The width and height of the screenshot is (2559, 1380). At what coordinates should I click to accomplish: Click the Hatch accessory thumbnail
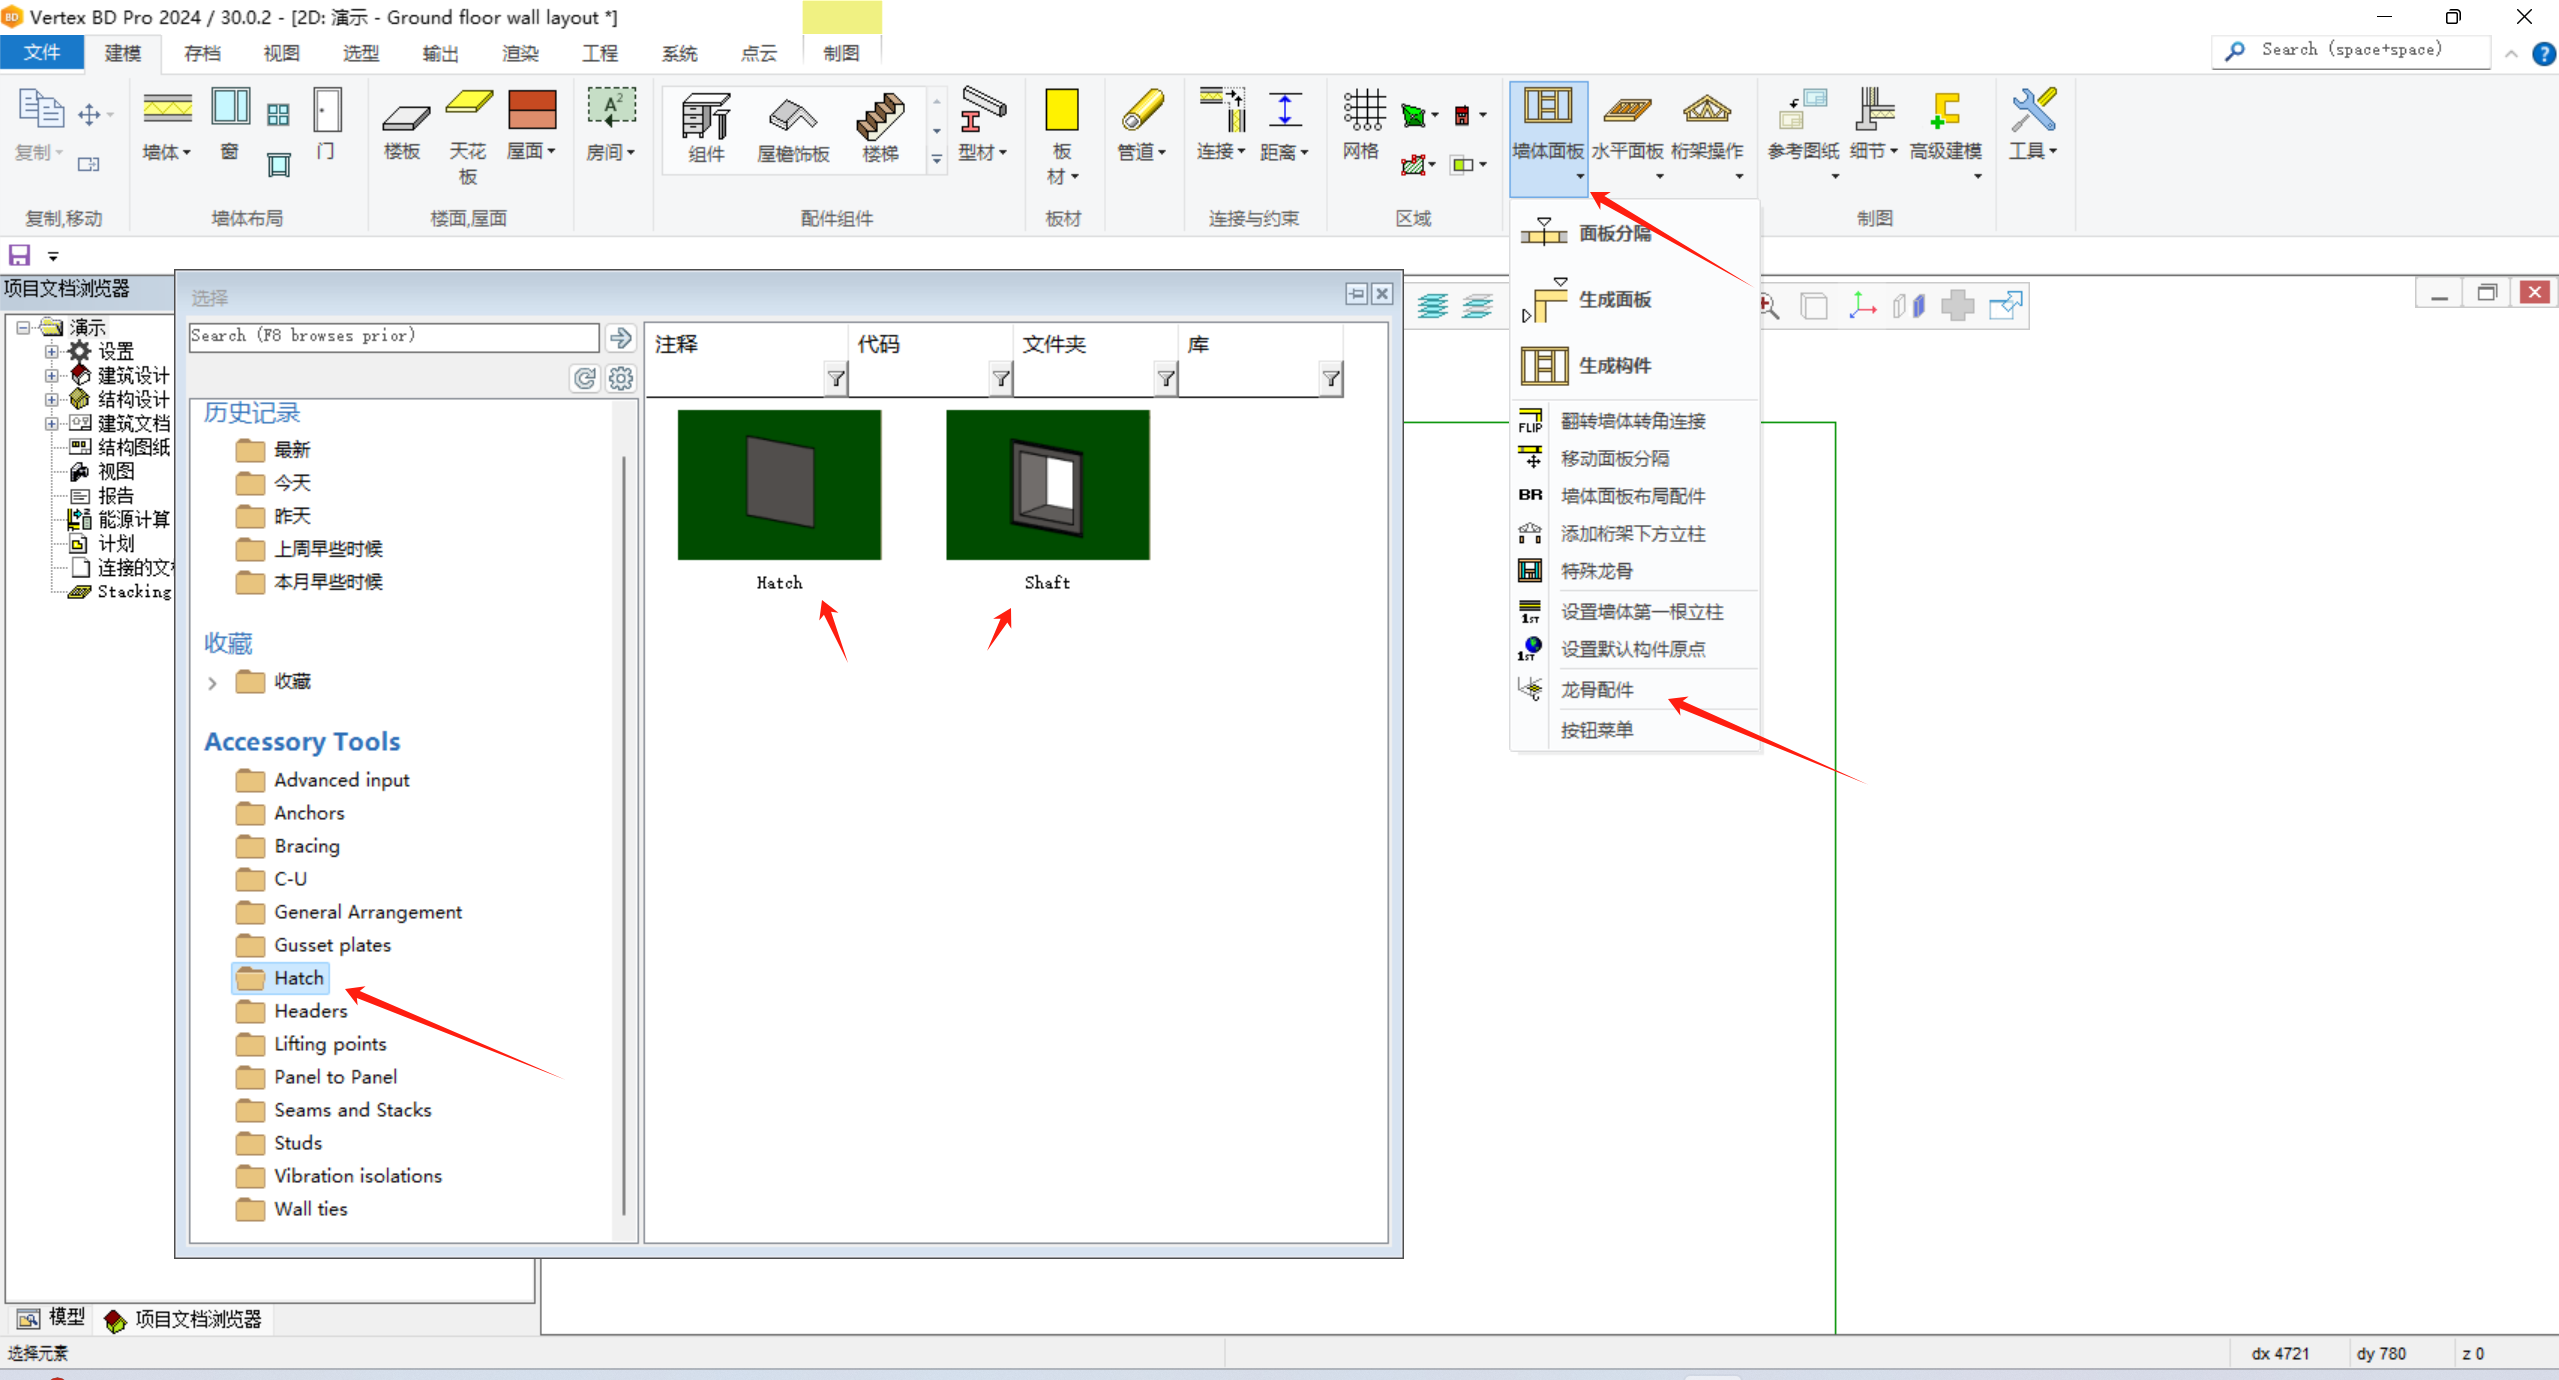[x=779, y=485]
